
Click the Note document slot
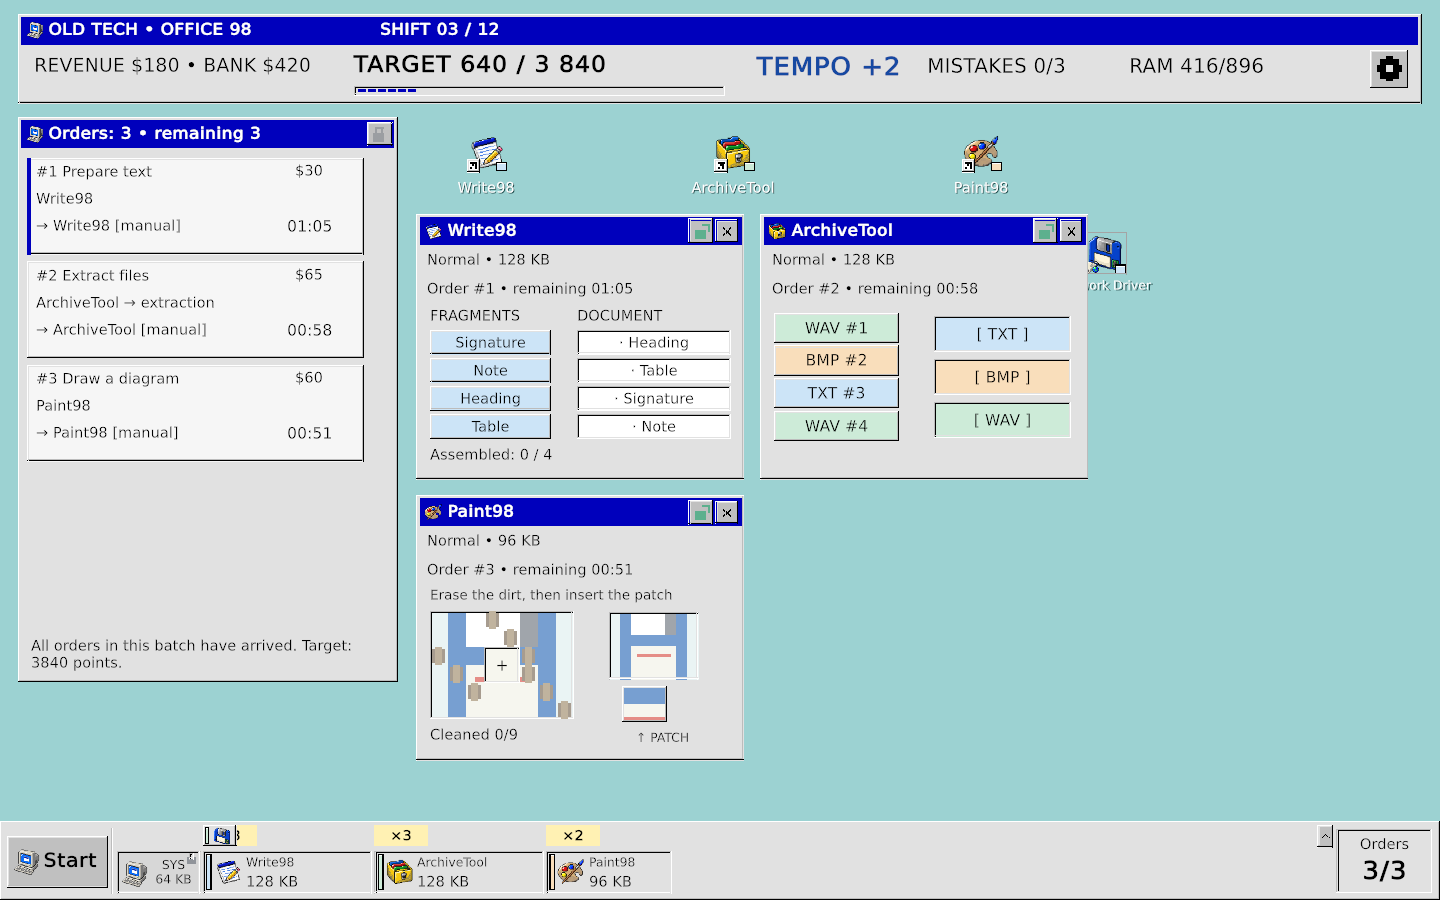point(654,426)
